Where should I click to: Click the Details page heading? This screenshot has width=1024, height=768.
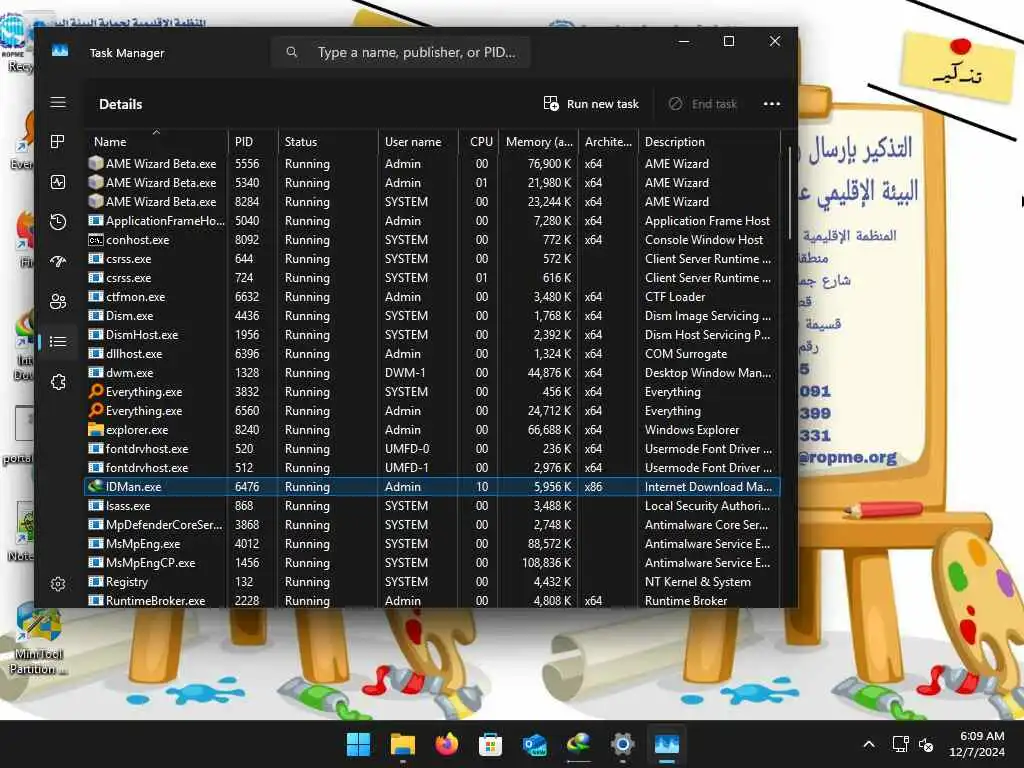pyautogui.click(x=121, y=104)
